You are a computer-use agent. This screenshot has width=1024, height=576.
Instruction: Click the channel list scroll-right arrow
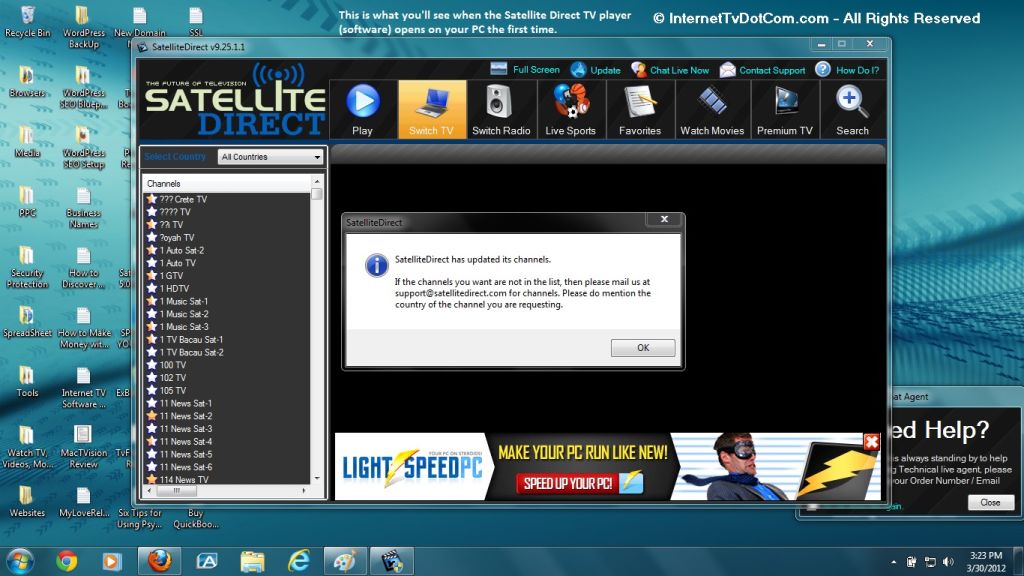click(x=304, y=490)
